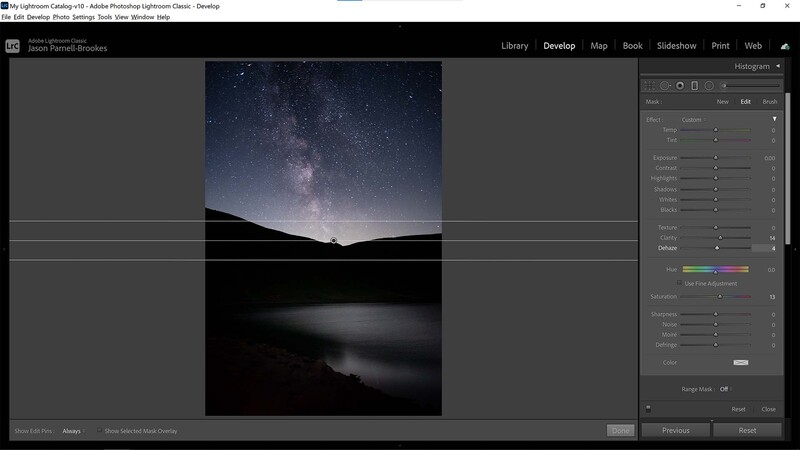This screenshot has height=450, width=800.
Task: Click Close link in filter panel
Action: click(768, 409)
